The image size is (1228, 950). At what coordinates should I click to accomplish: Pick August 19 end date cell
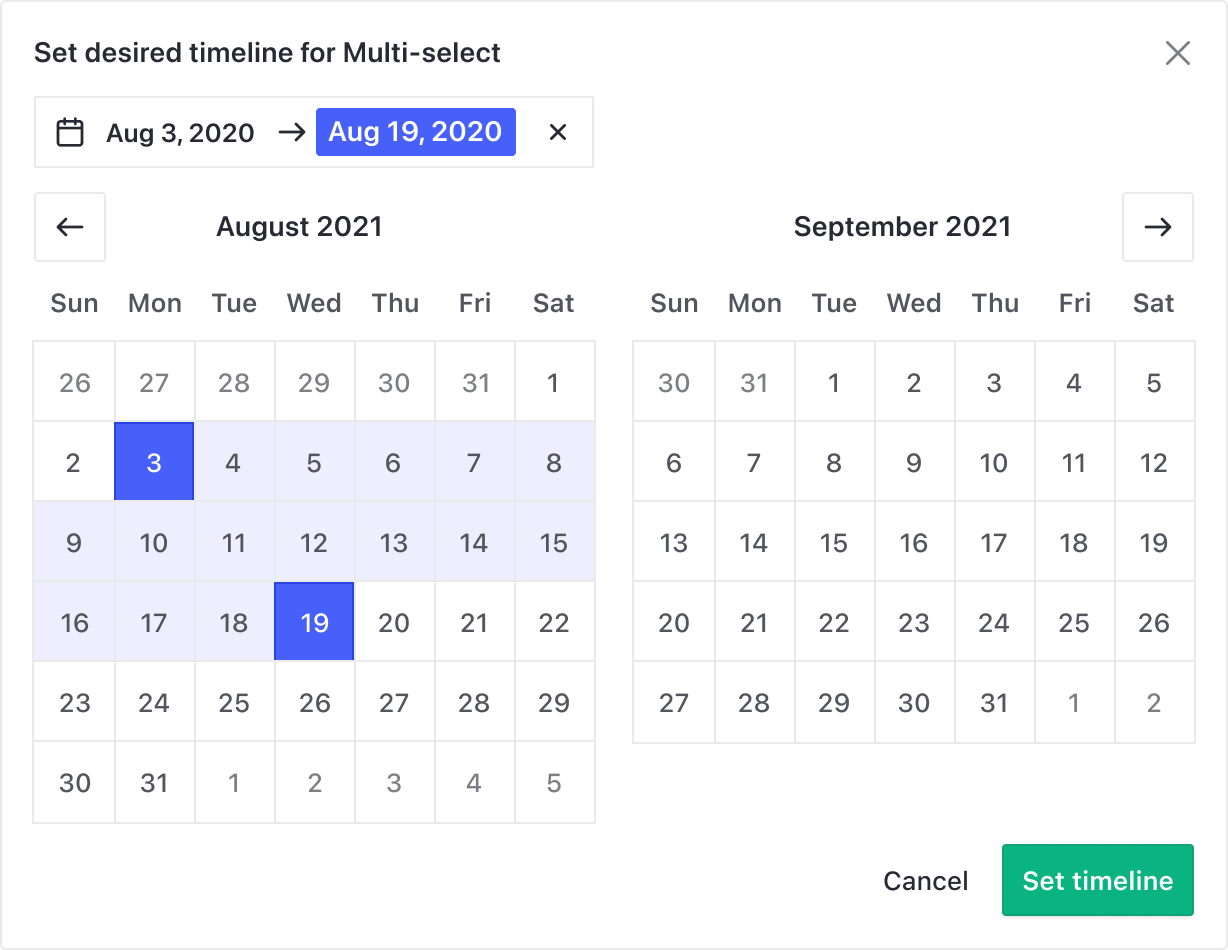[314, 622]
